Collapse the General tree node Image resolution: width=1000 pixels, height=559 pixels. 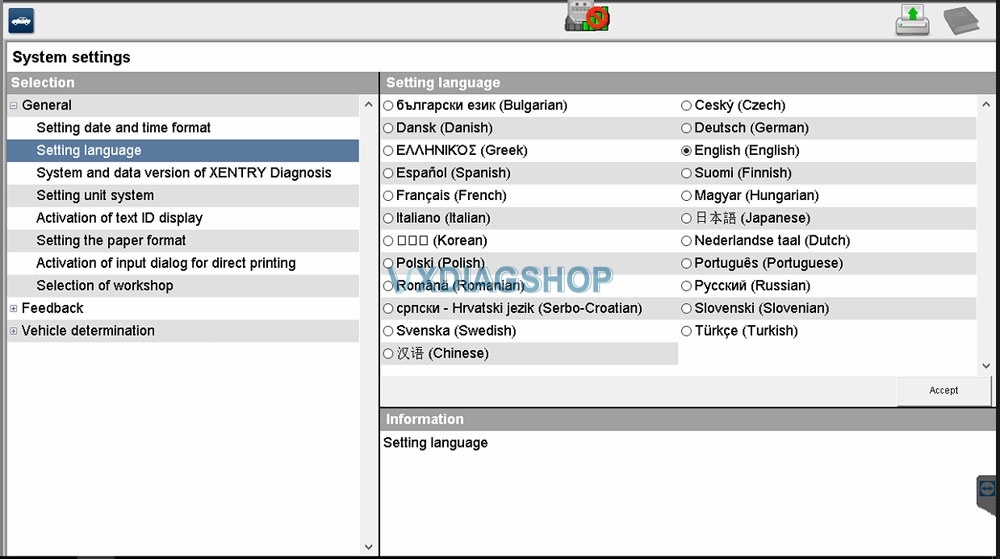(13, 106)
